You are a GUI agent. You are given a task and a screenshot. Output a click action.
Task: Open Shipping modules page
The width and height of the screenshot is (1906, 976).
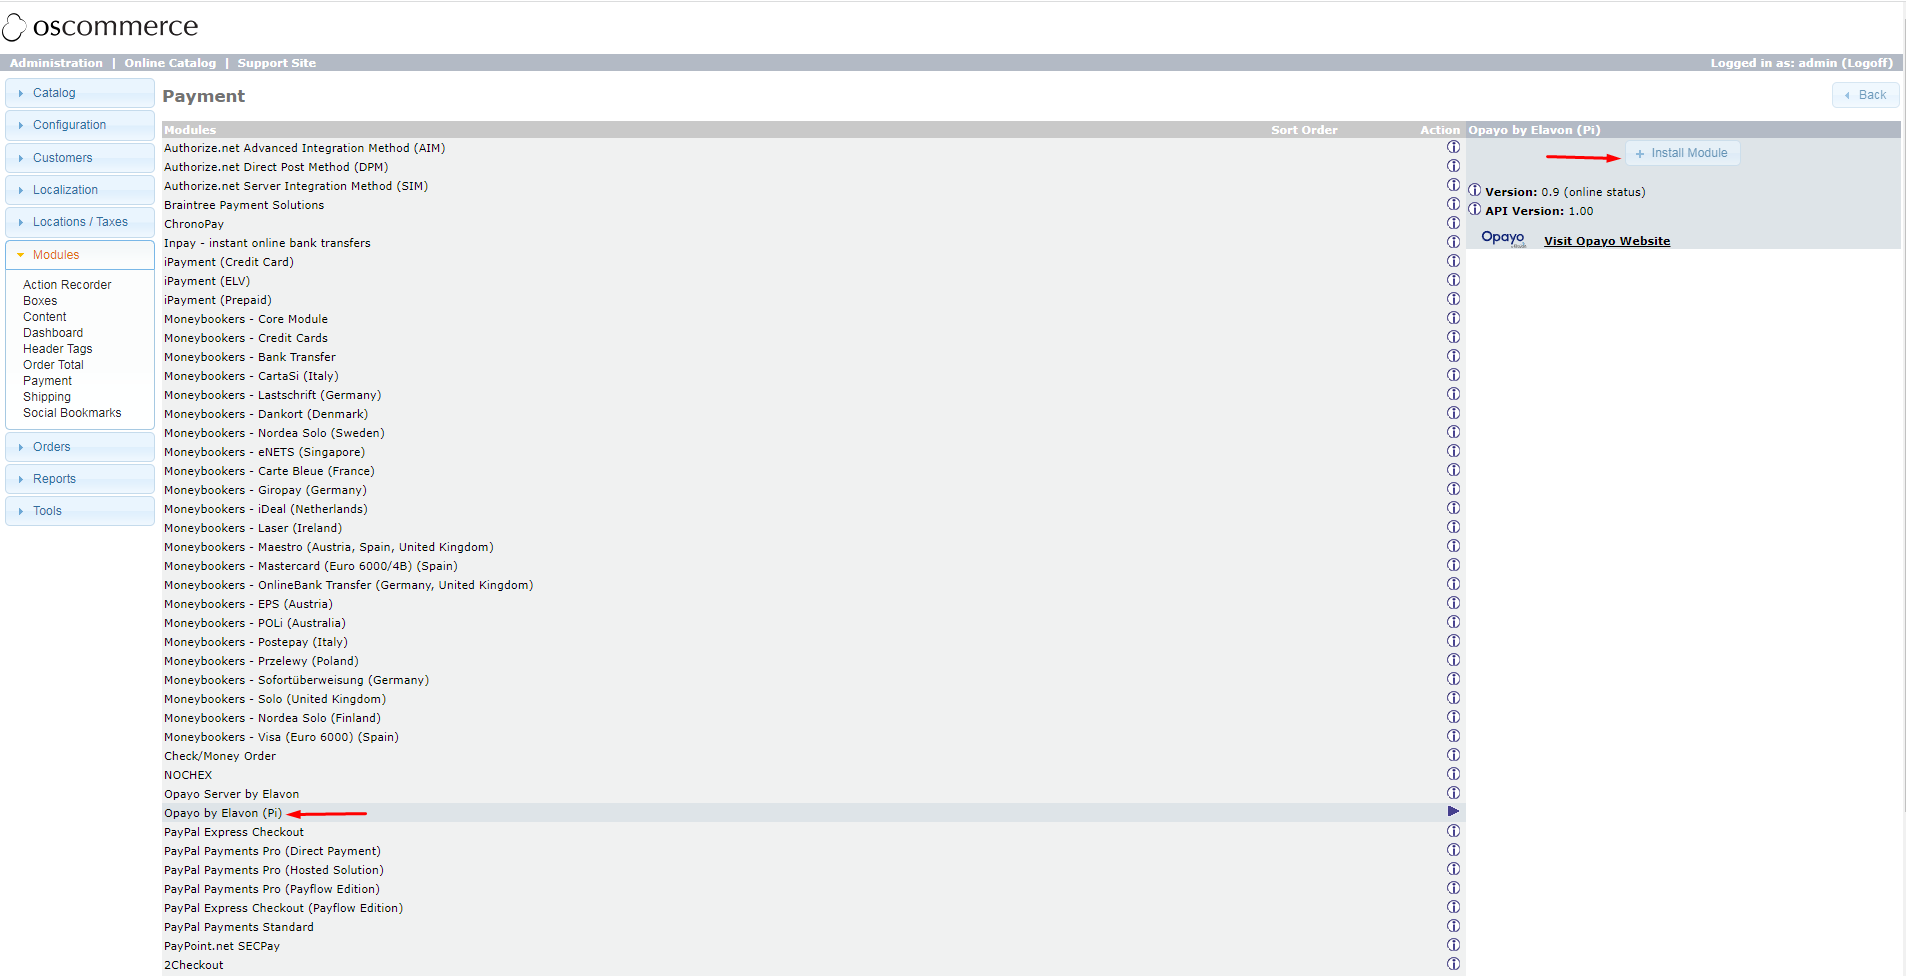pos(47,397)
